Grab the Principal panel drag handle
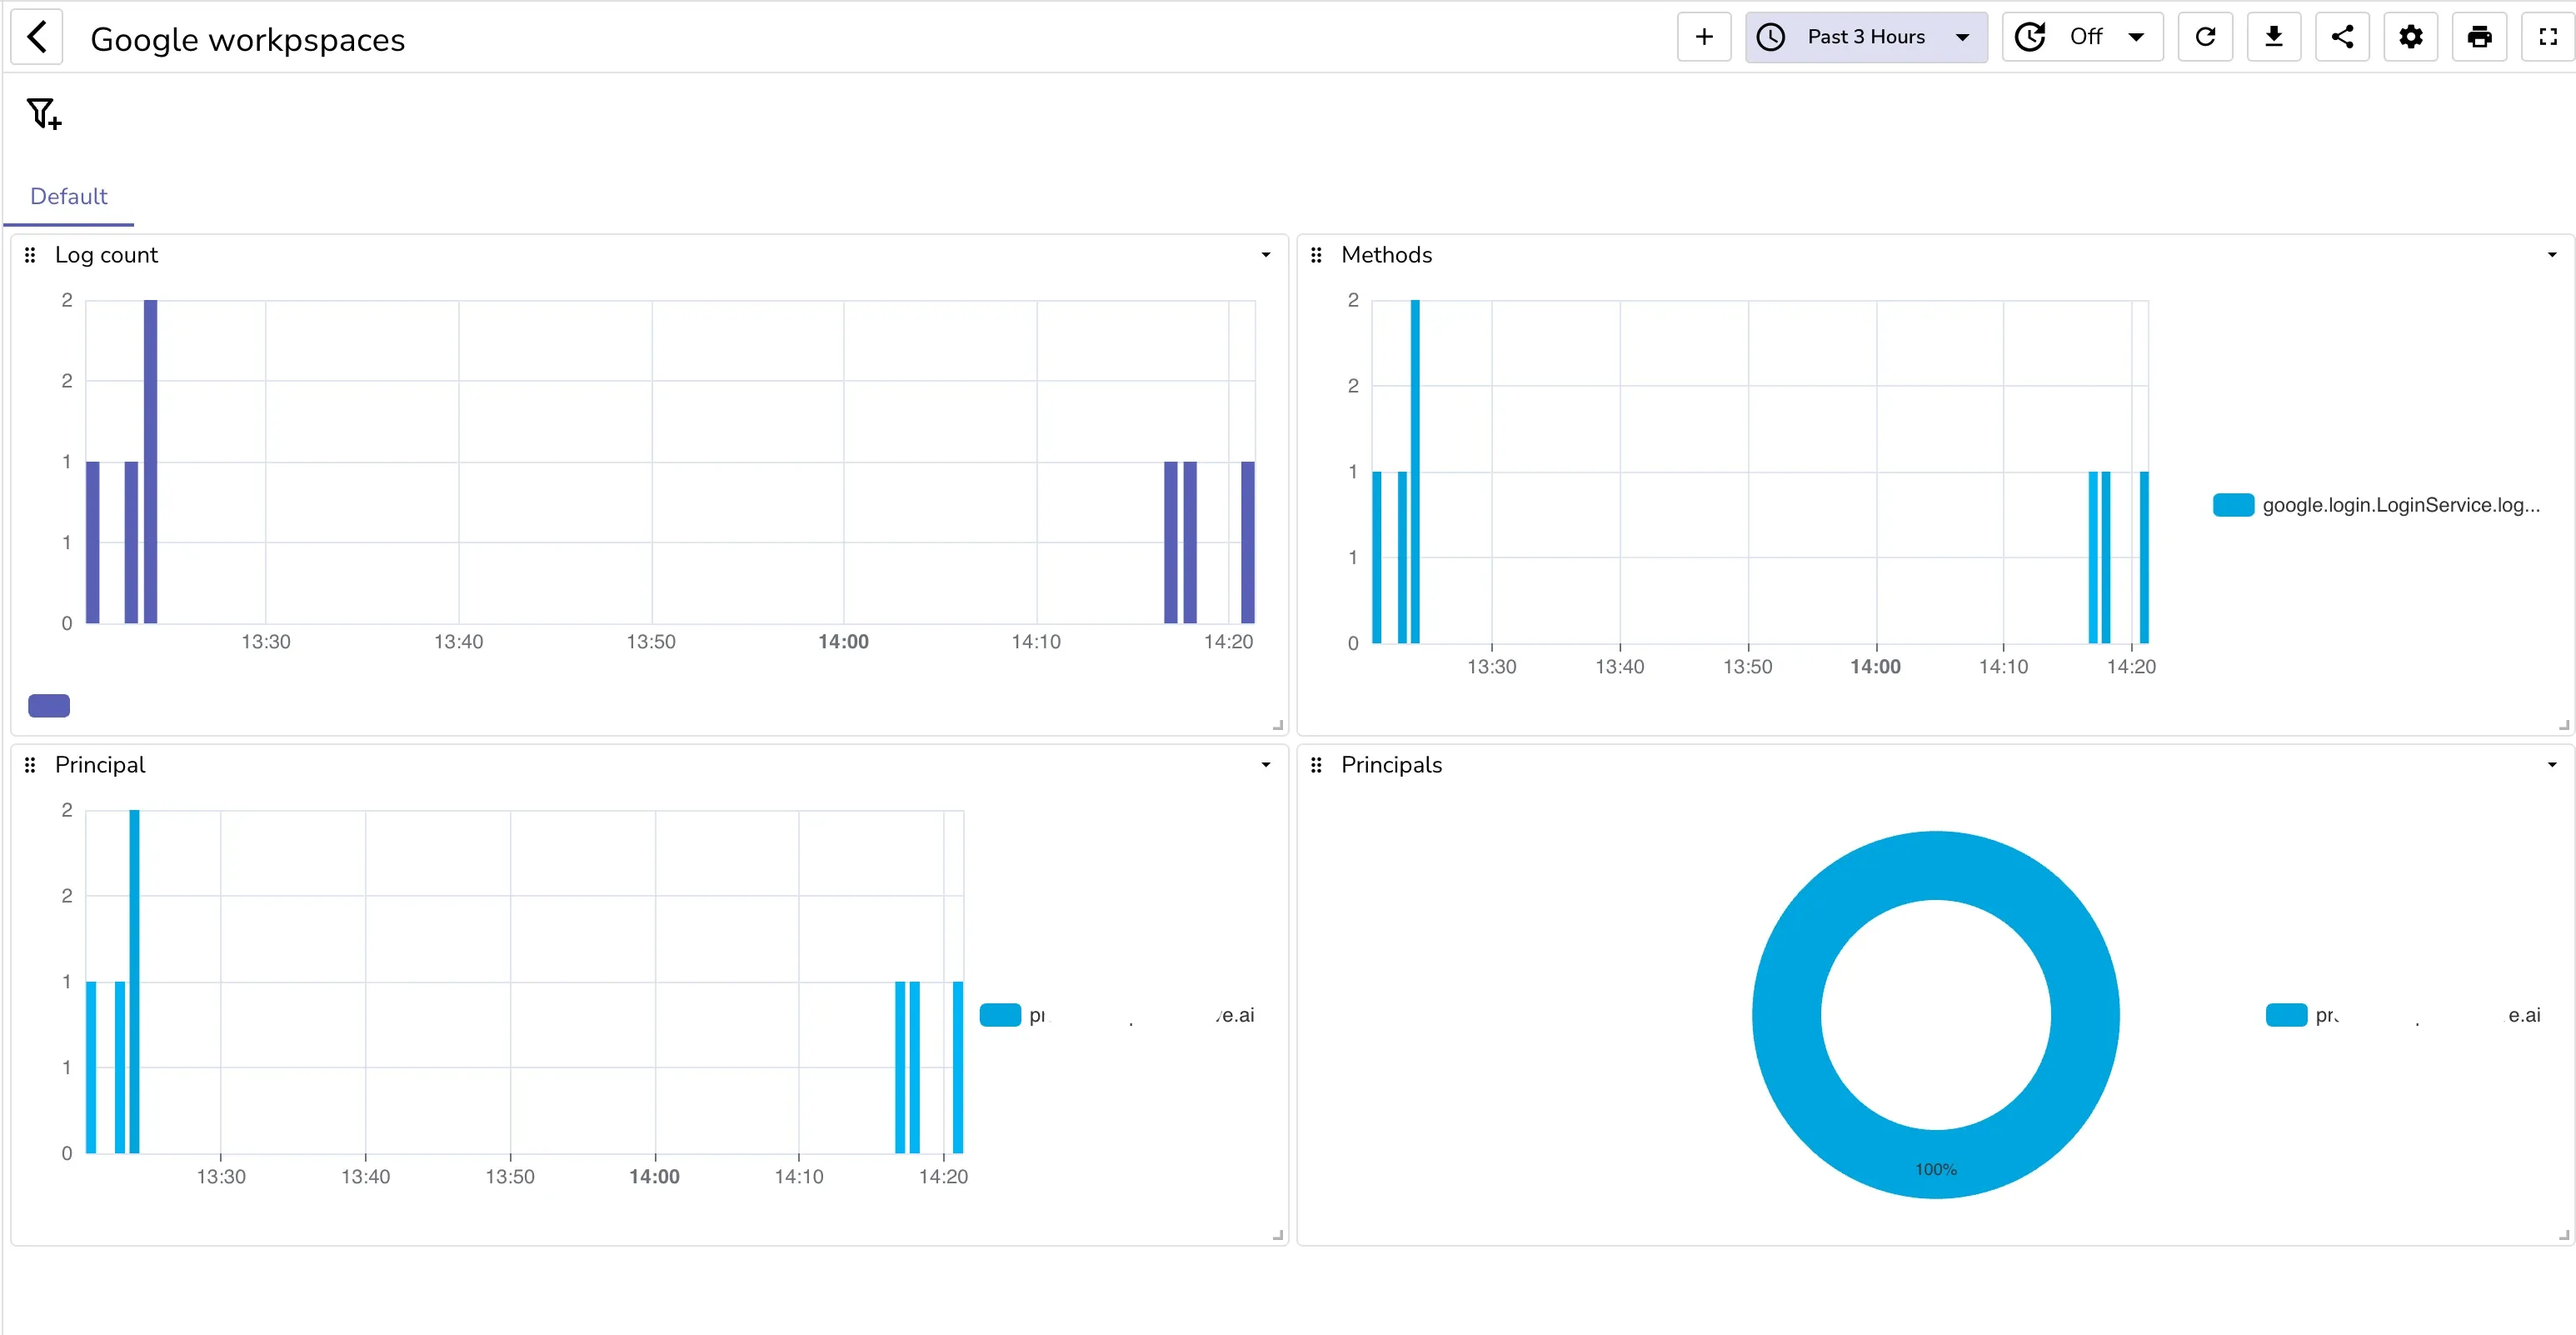2576x1335 pixels. click(29, 764)
